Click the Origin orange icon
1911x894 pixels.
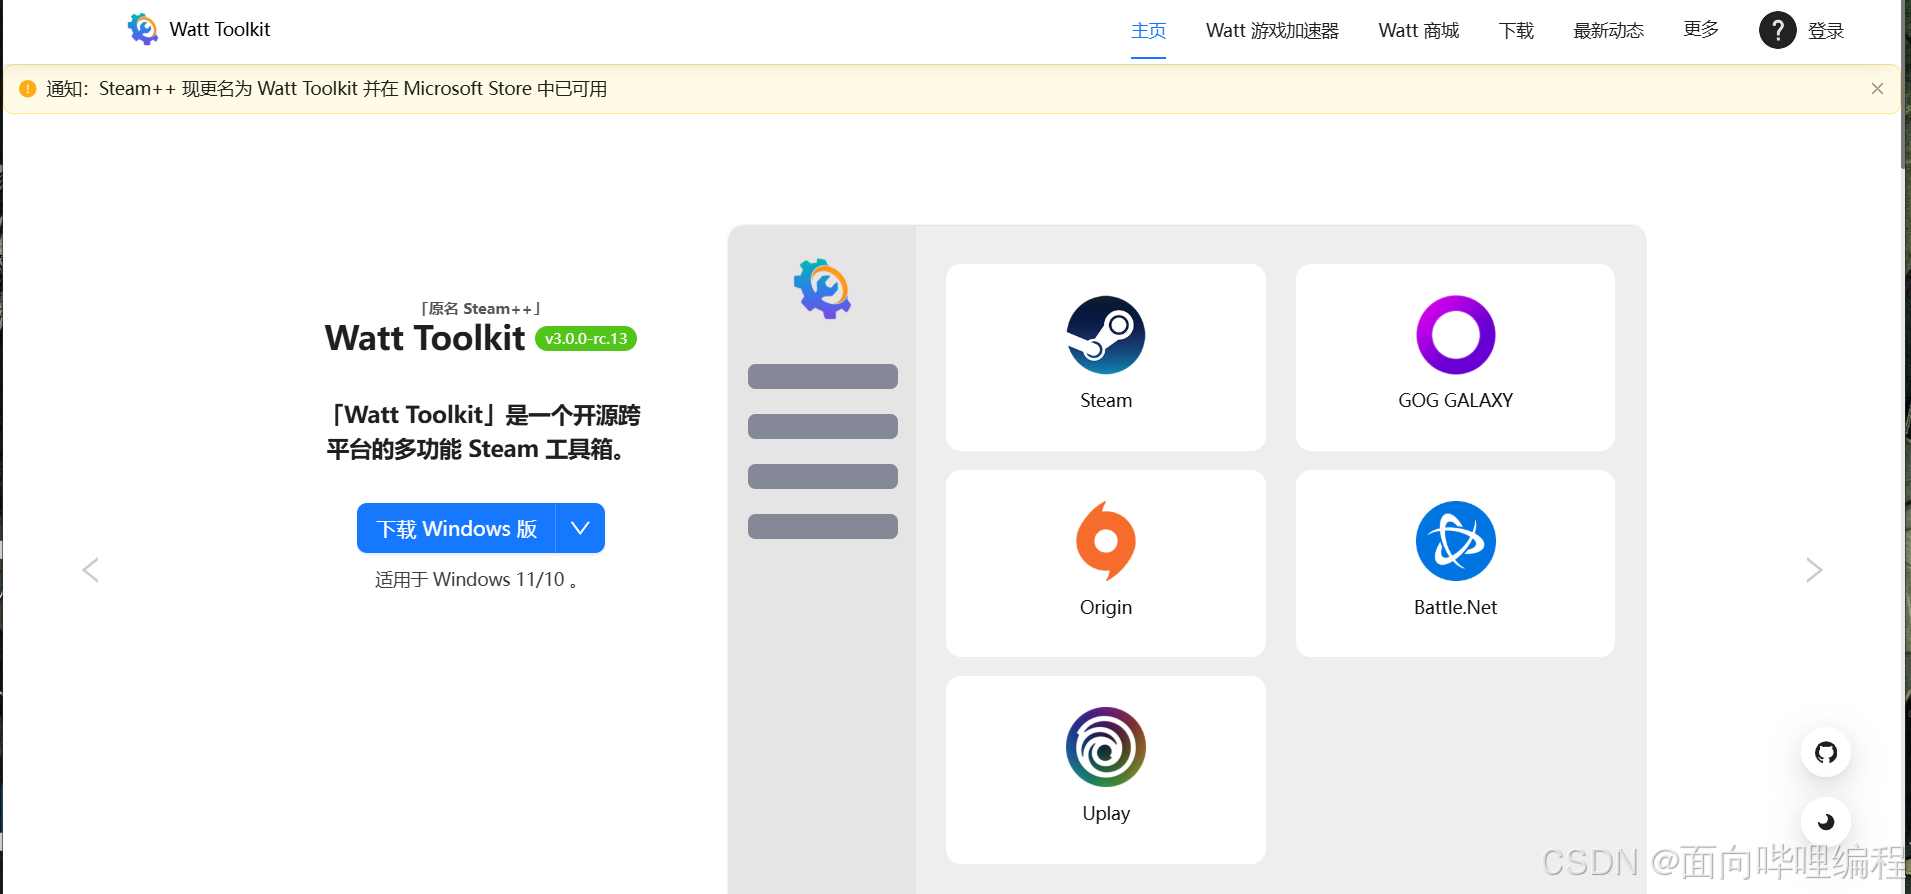(x=1106, y=541)
